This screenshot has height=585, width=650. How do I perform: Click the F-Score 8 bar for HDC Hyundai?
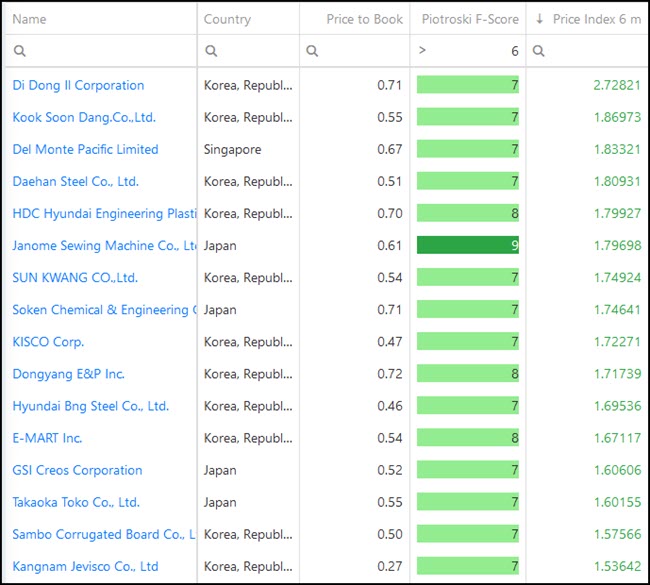point(468,214)
